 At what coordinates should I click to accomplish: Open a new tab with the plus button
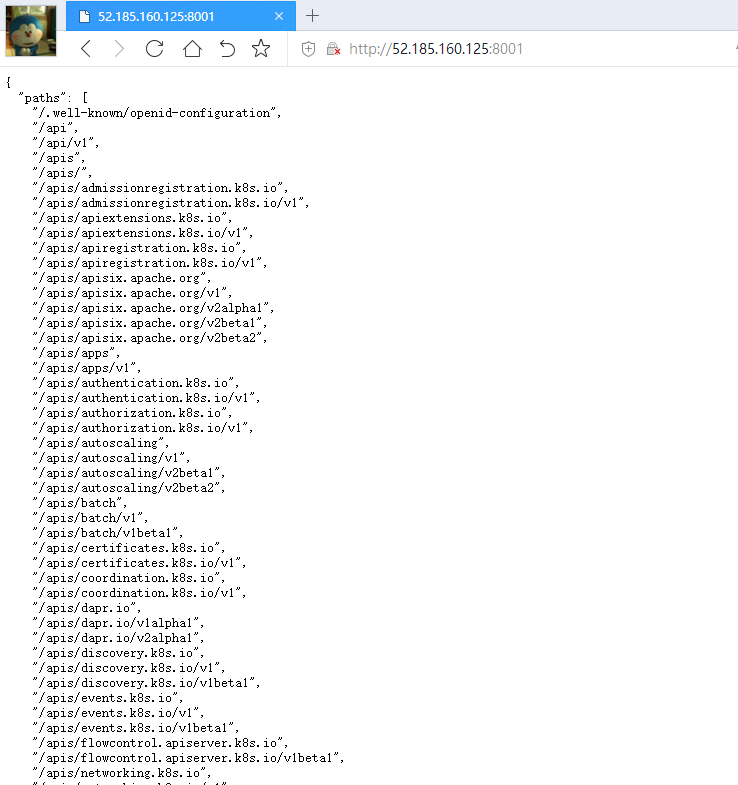click(312, 15)
